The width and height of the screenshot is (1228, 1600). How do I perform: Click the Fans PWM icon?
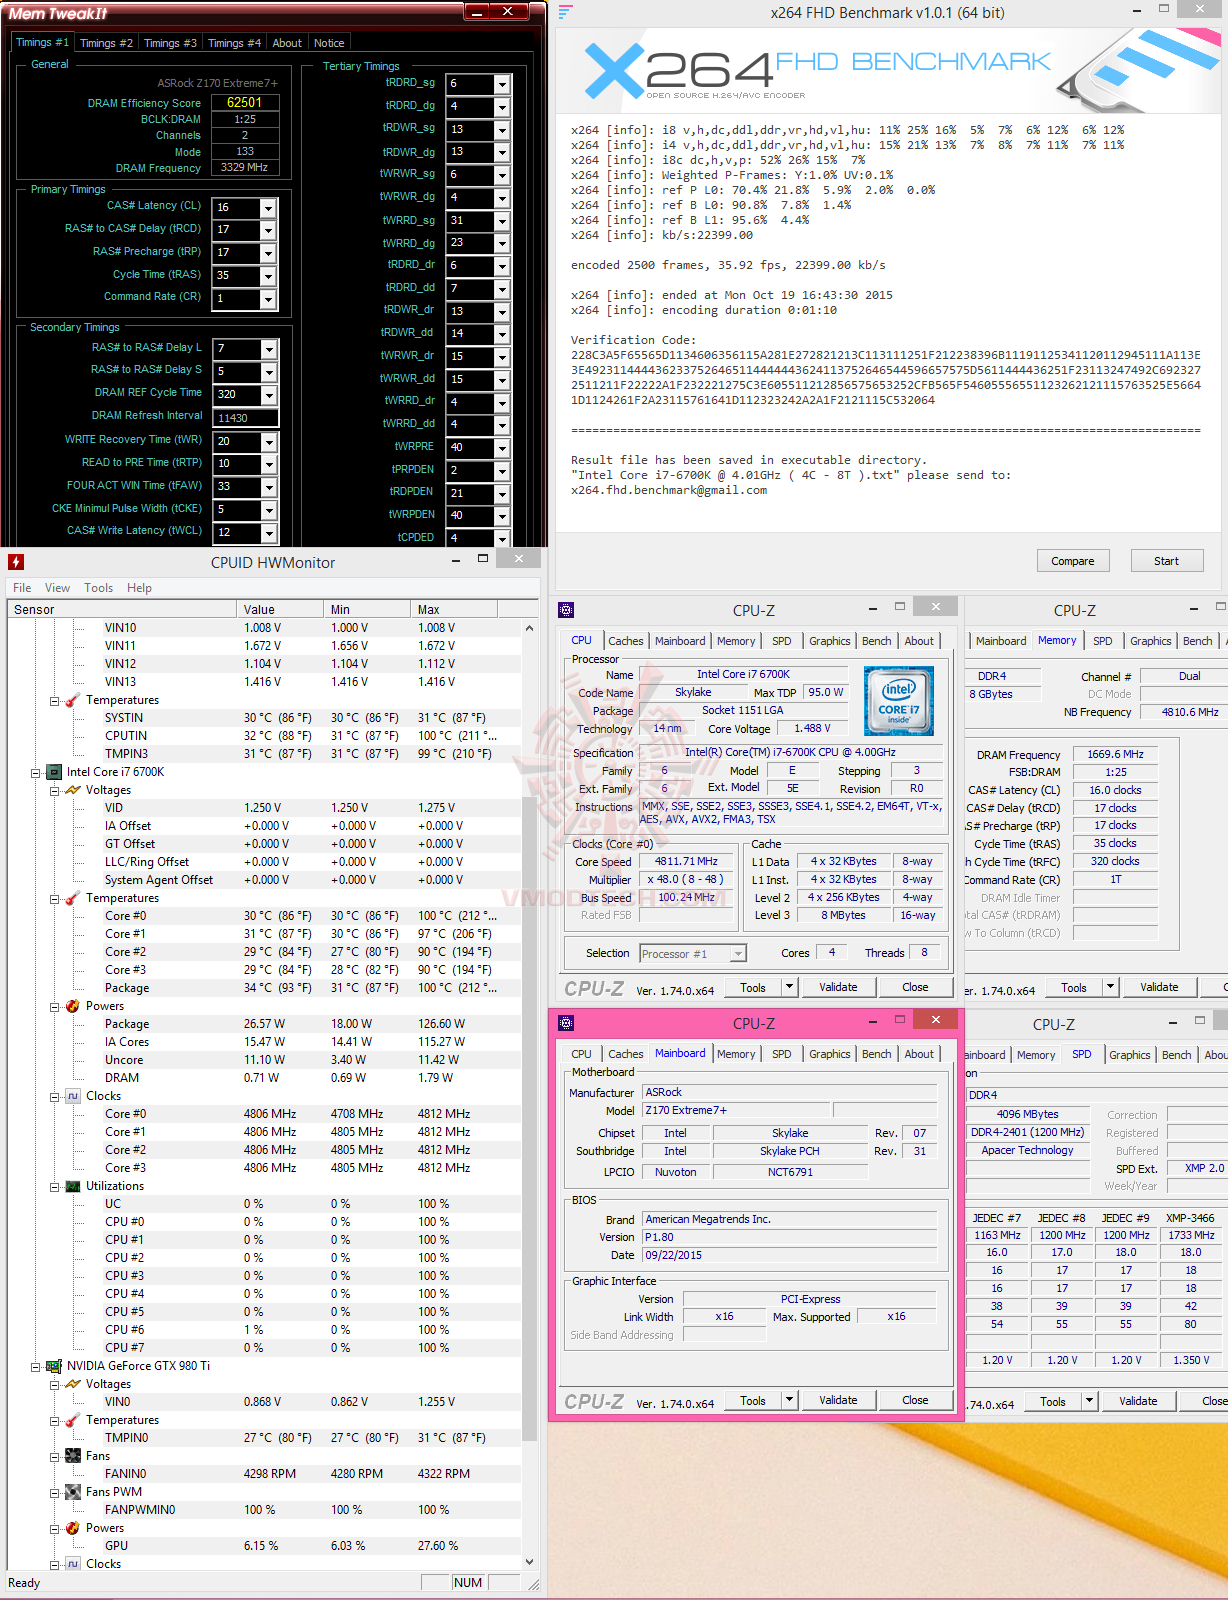pyautogui.click(x=73, y=1492)
